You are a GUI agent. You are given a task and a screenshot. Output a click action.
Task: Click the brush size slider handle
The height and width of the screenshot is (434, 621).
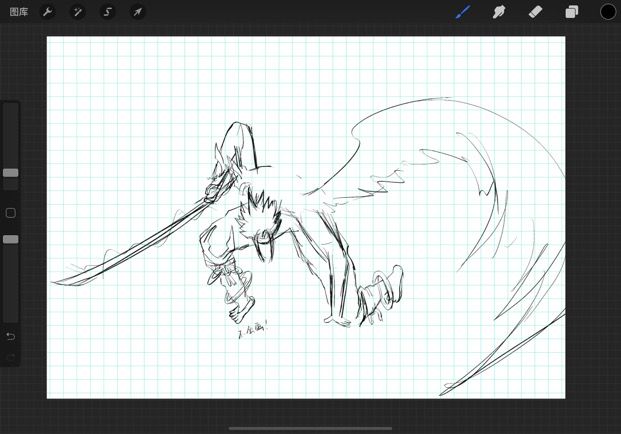pyautogui.click(x=11, y=173)
